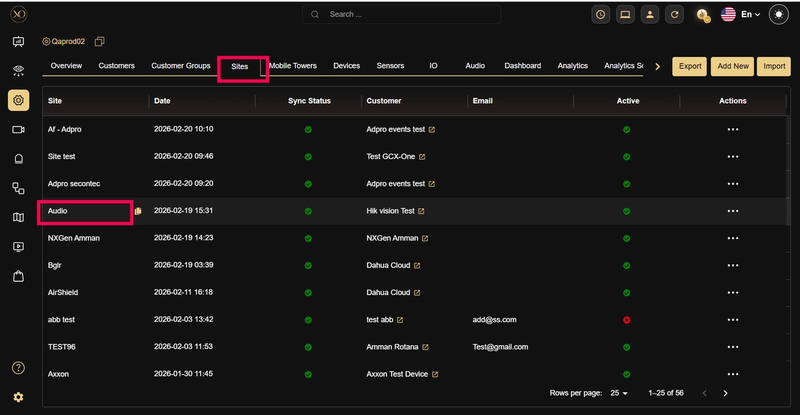Open actions menu for Audio row
800x415 pixels.
click(733, 211)
